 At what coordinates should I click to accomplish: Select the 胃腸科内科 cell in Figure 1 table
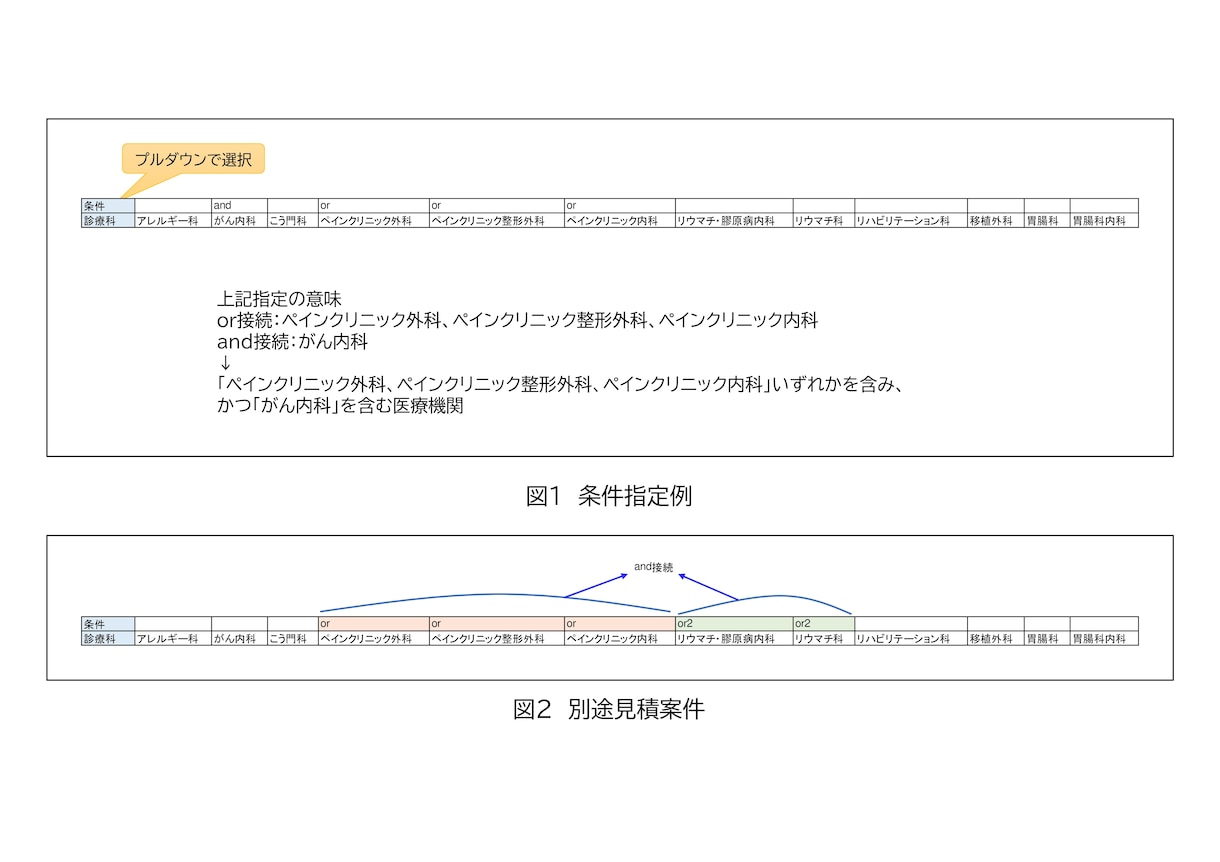tap(1104, 220)
